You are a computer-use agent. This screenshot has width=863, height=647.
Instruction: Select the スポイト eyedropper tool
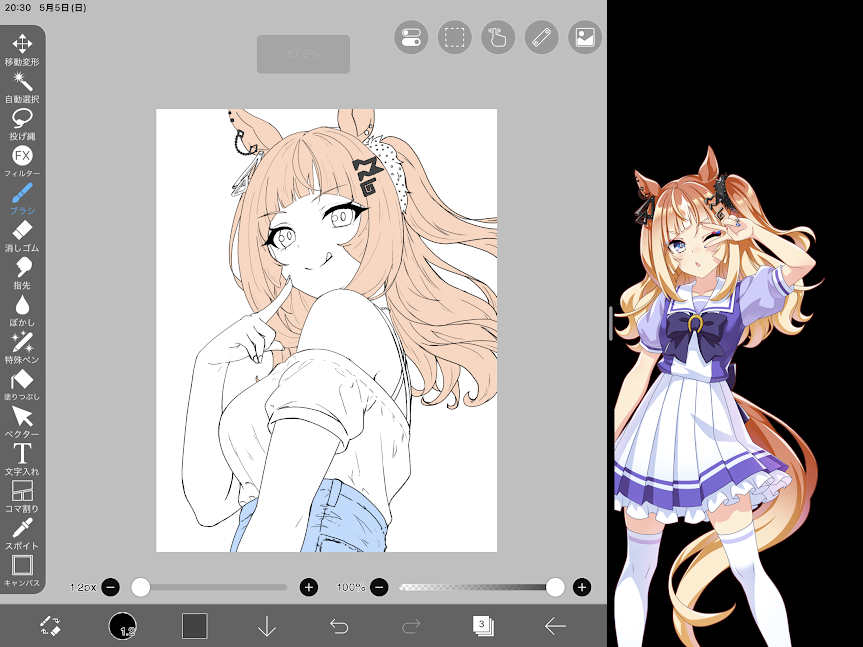coord(22,533)
